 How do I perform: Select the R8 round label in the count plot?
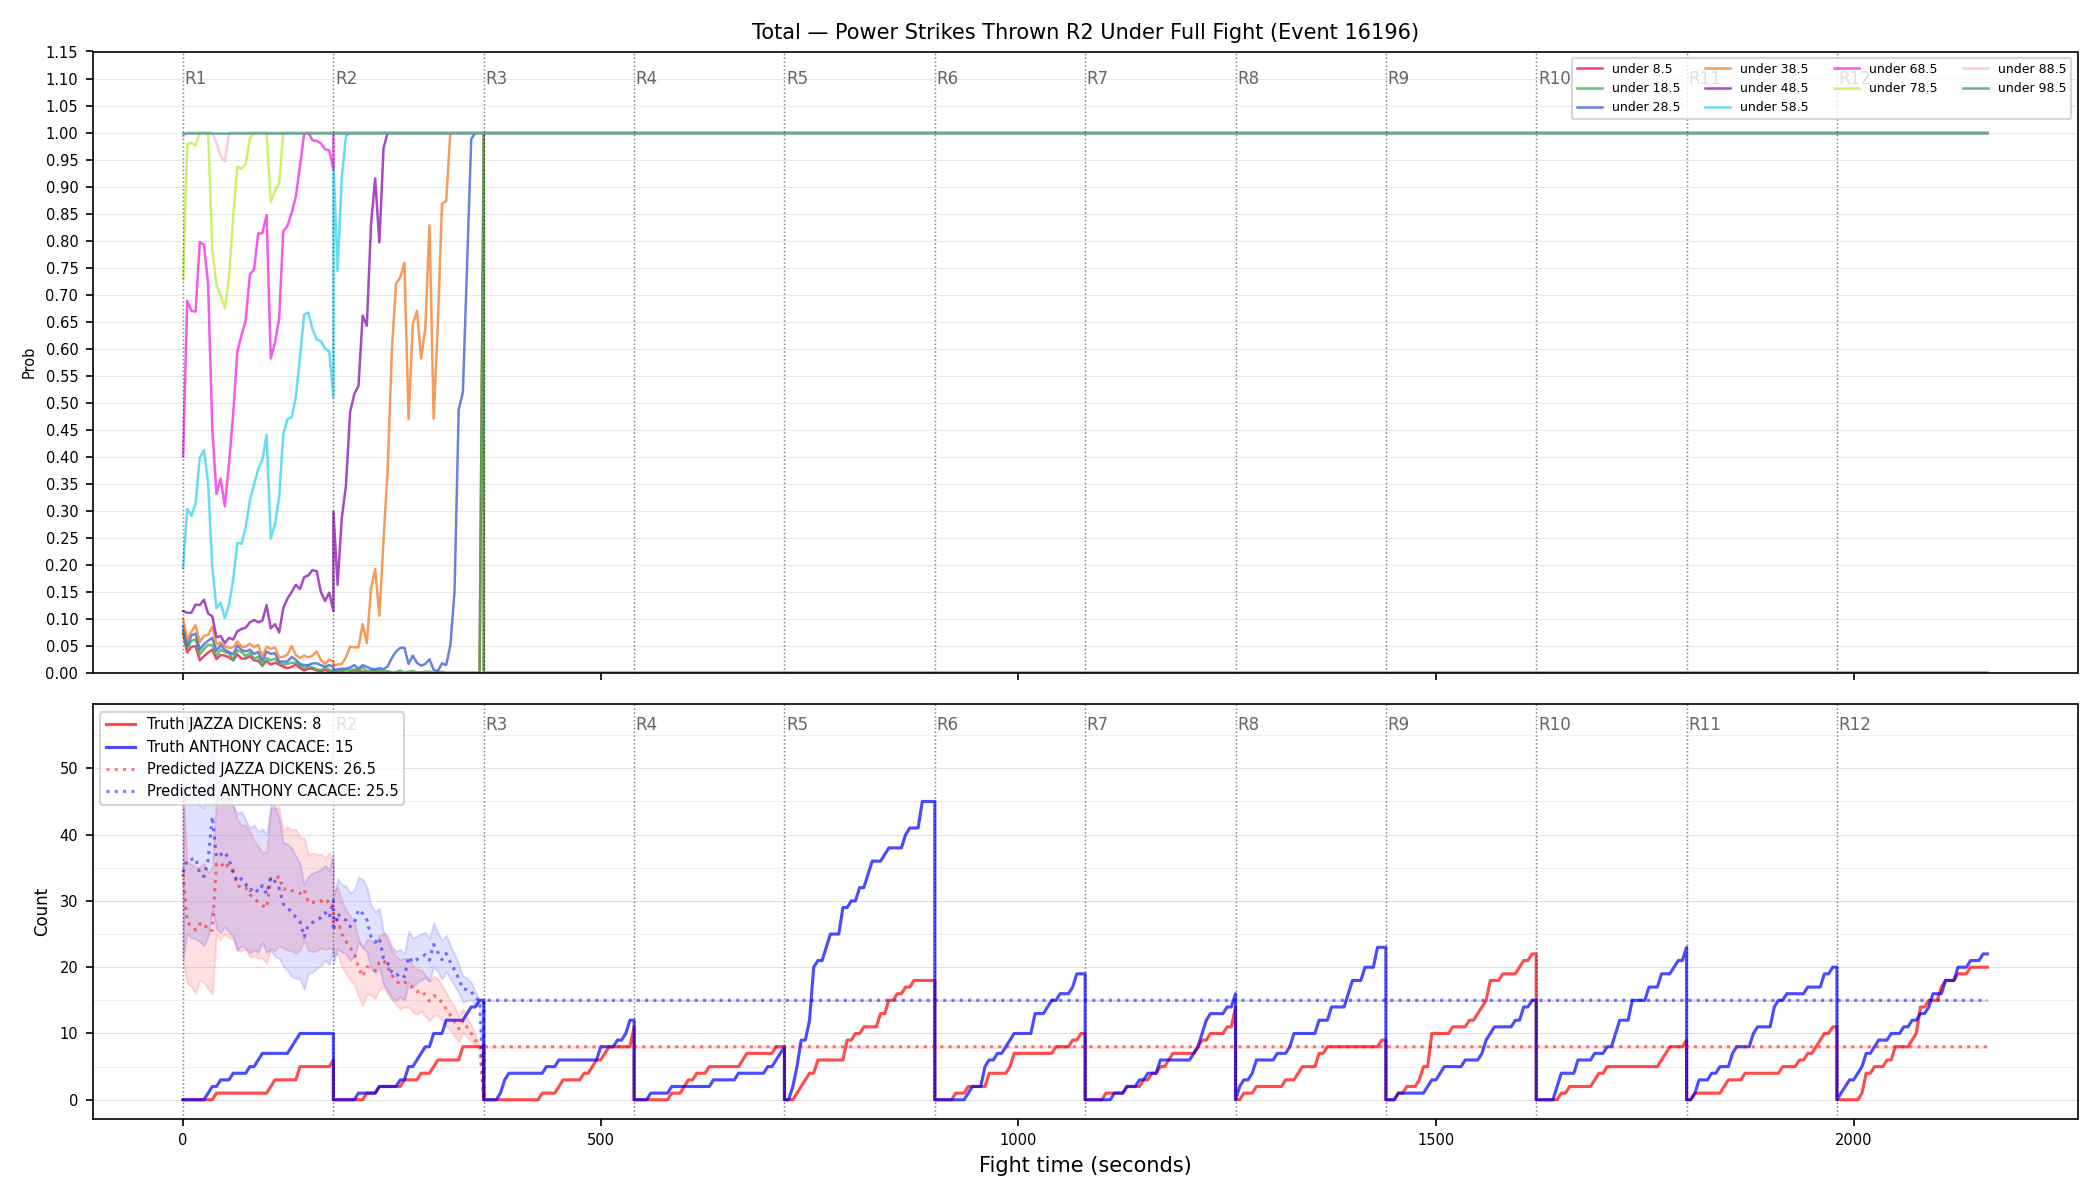coord(1249,724)
